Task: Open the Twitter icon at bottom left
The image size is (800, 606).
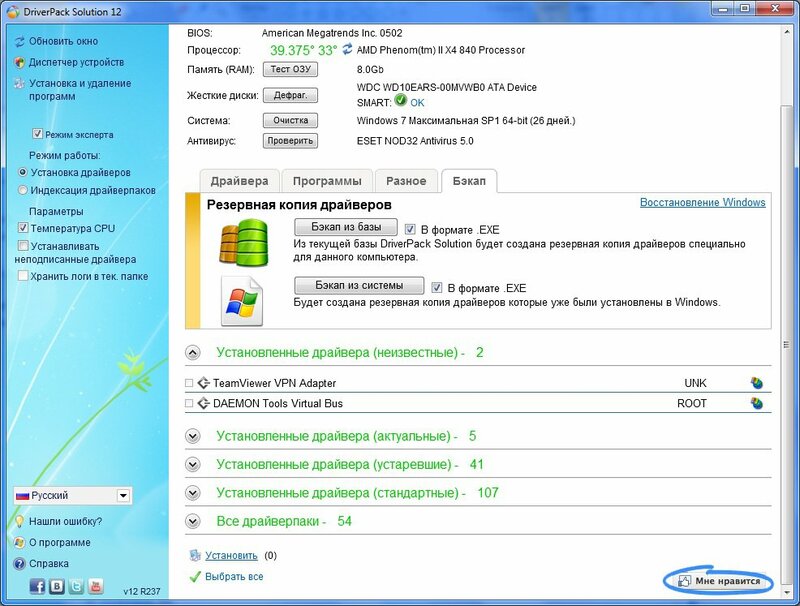Action: pos(76,587)
